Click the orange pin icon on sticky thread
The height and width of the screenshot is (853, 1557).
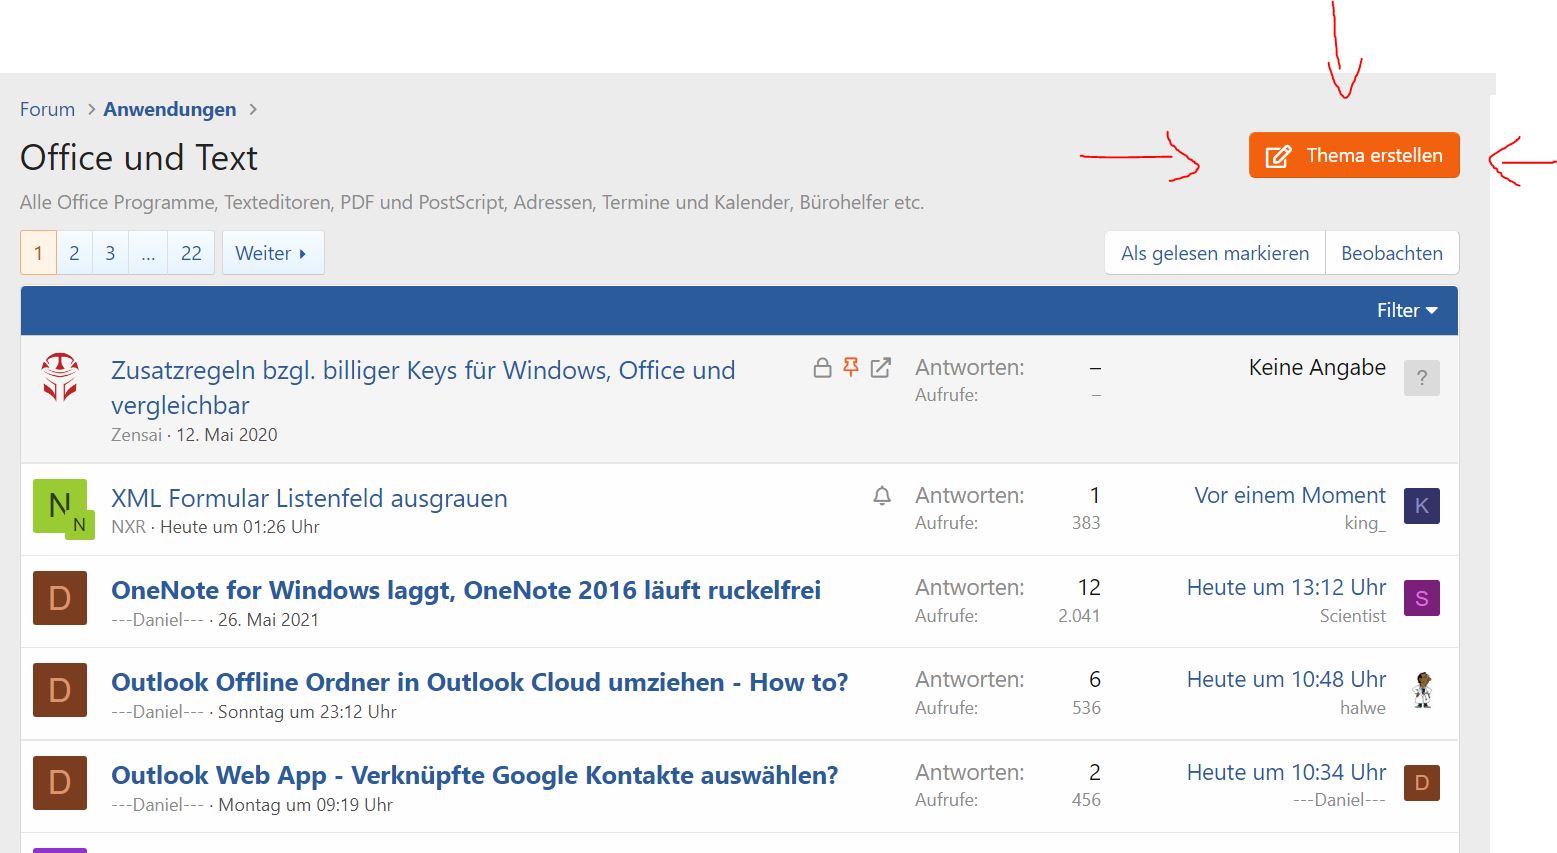[851, 368]
